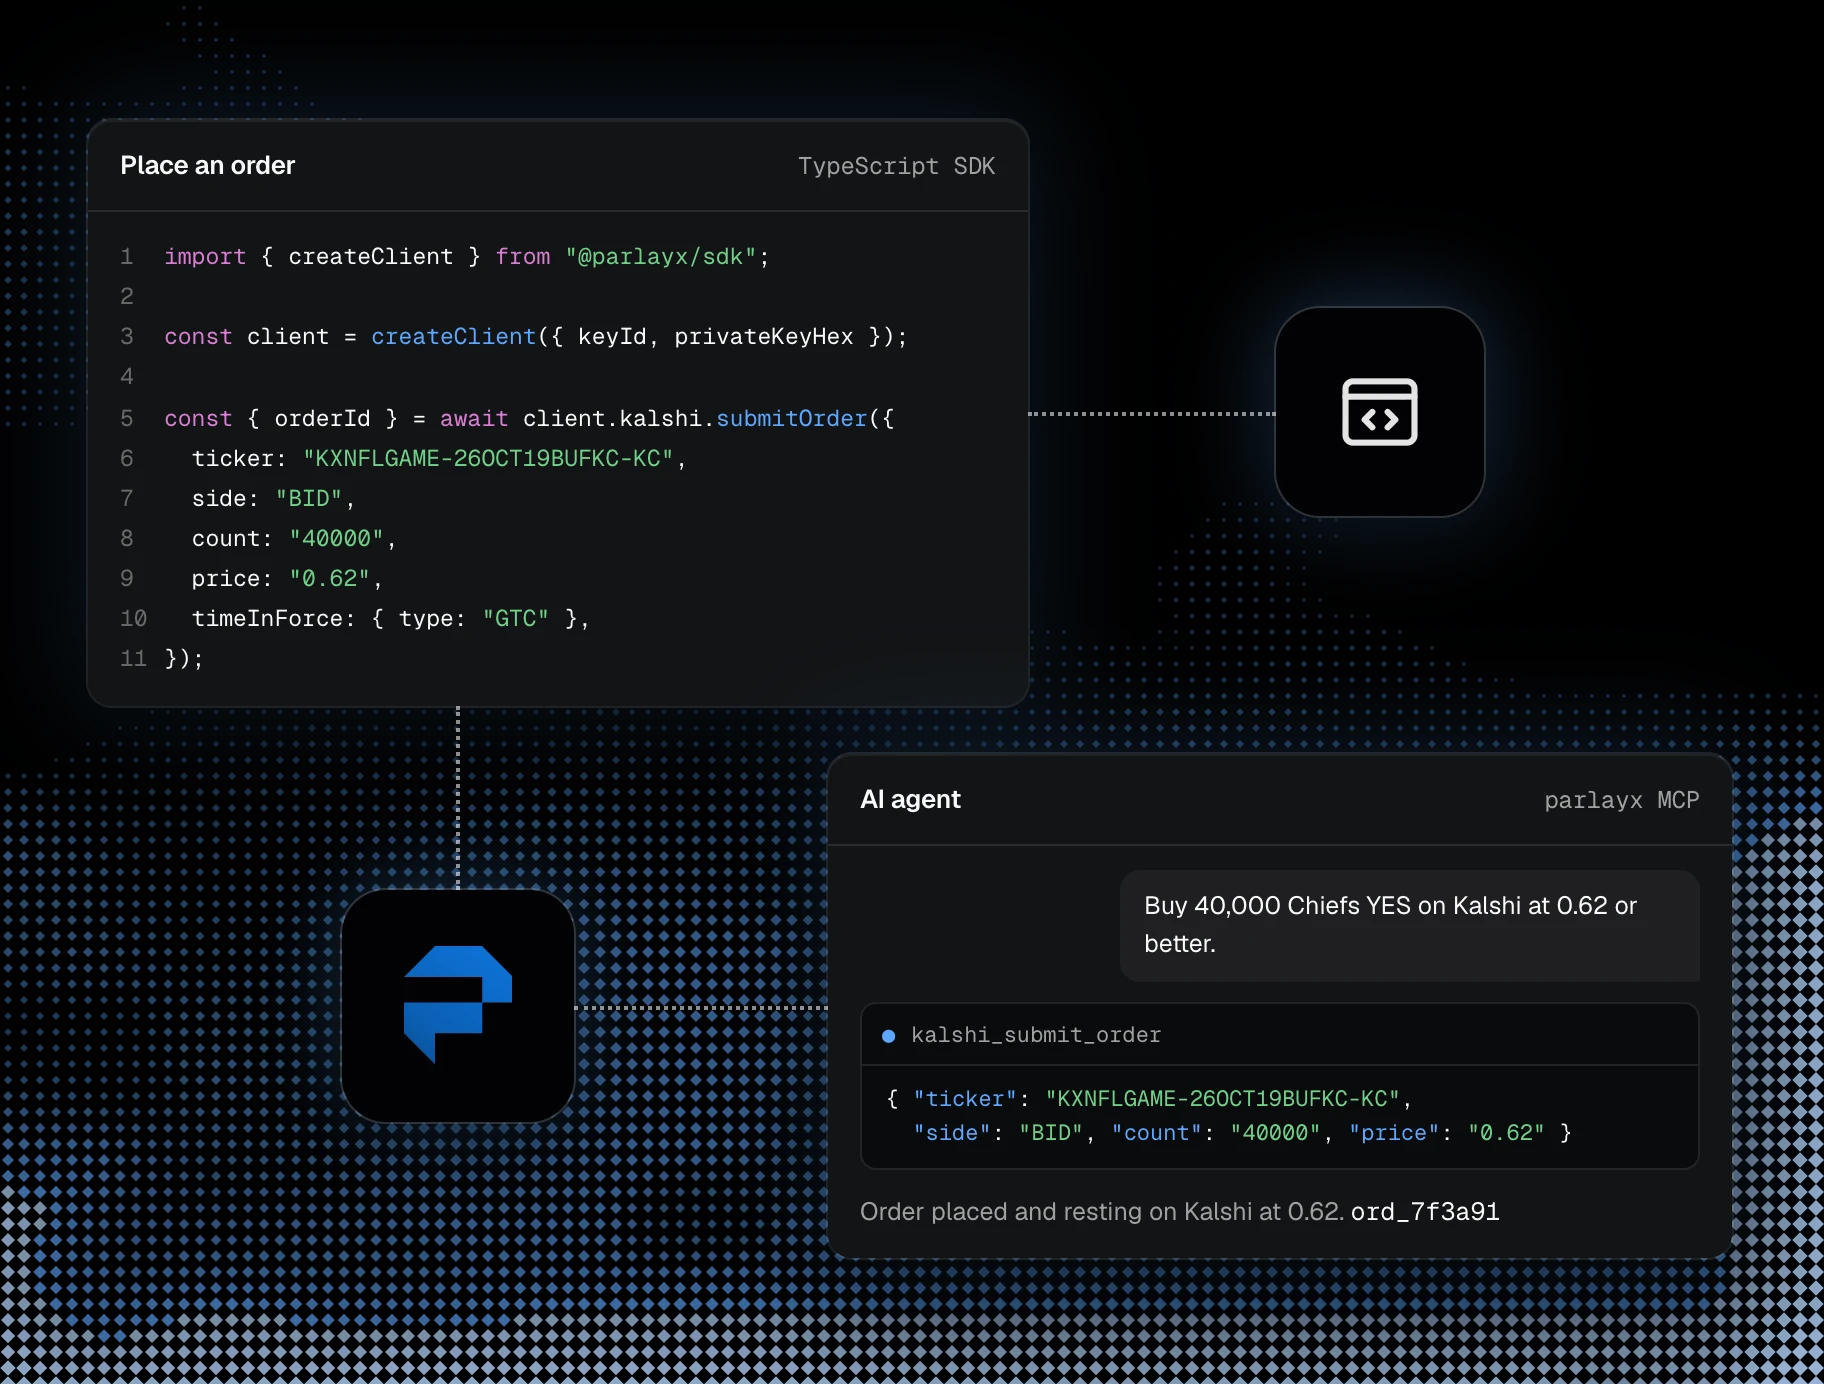Viewport: 1824px width, 1384px height.
Task: Click the 'Buy 40,000 Chiefs YES' chat message
Action: coord(1409,925)
